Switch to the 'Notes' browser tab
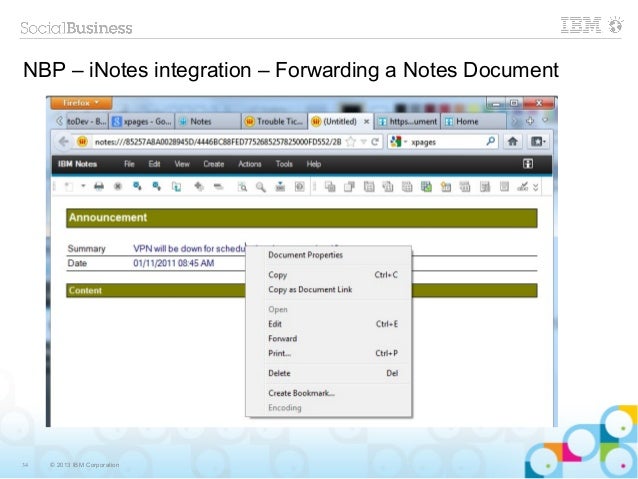 tap(208, 121)
